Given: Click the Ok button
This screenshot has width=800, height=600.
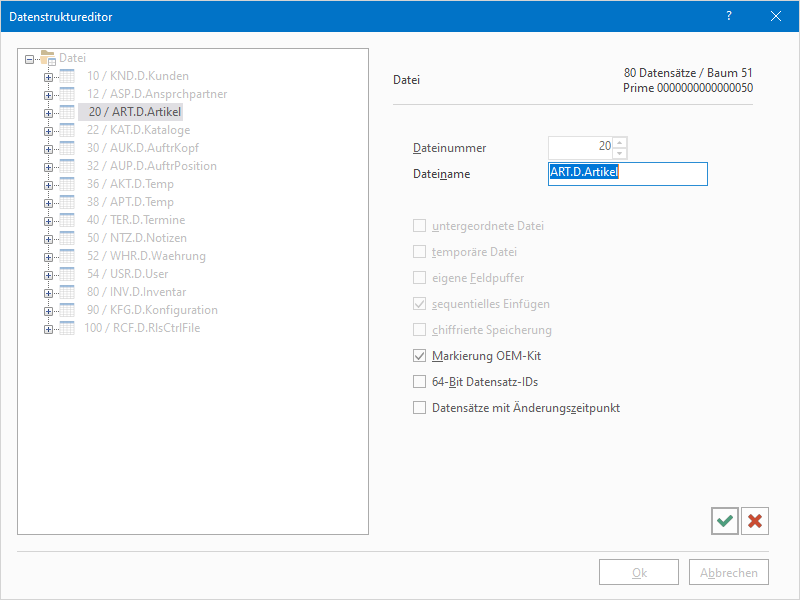Looking at the screenshot, I should pyautogui.click(x=639, y=573).
